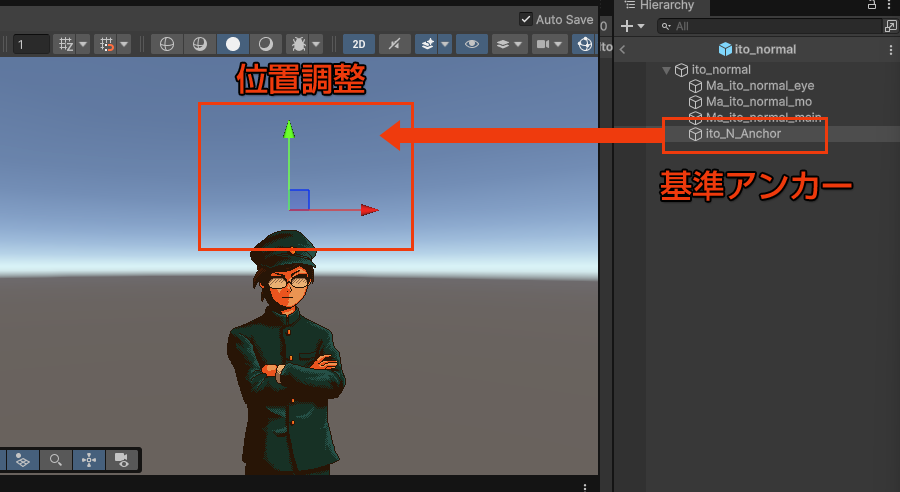Click the magnifier search icon in overlay toolbar
The height and width of the screenshot is (492, 900).
[56, 460]
